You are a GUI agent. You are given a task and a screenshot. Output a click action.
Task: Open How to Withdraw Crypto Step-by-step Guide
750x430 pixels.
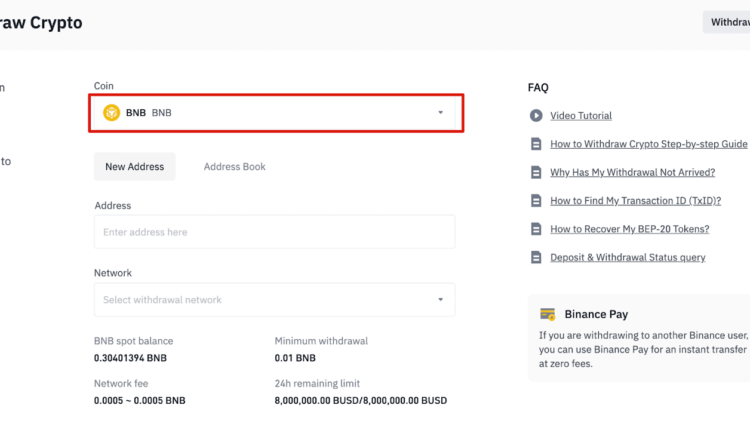pos(648,144)
